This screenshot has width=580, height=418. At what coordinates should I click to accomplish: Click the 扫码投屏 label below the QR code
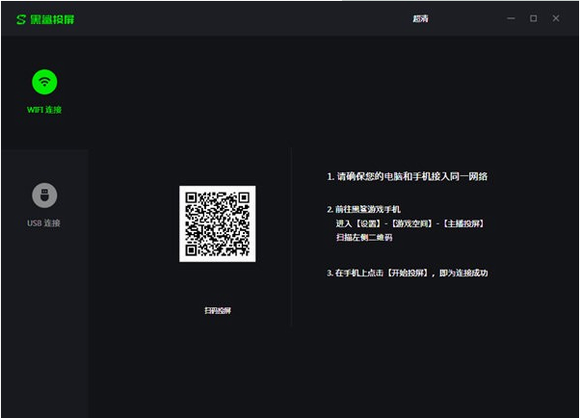click(x=218, y=310)
